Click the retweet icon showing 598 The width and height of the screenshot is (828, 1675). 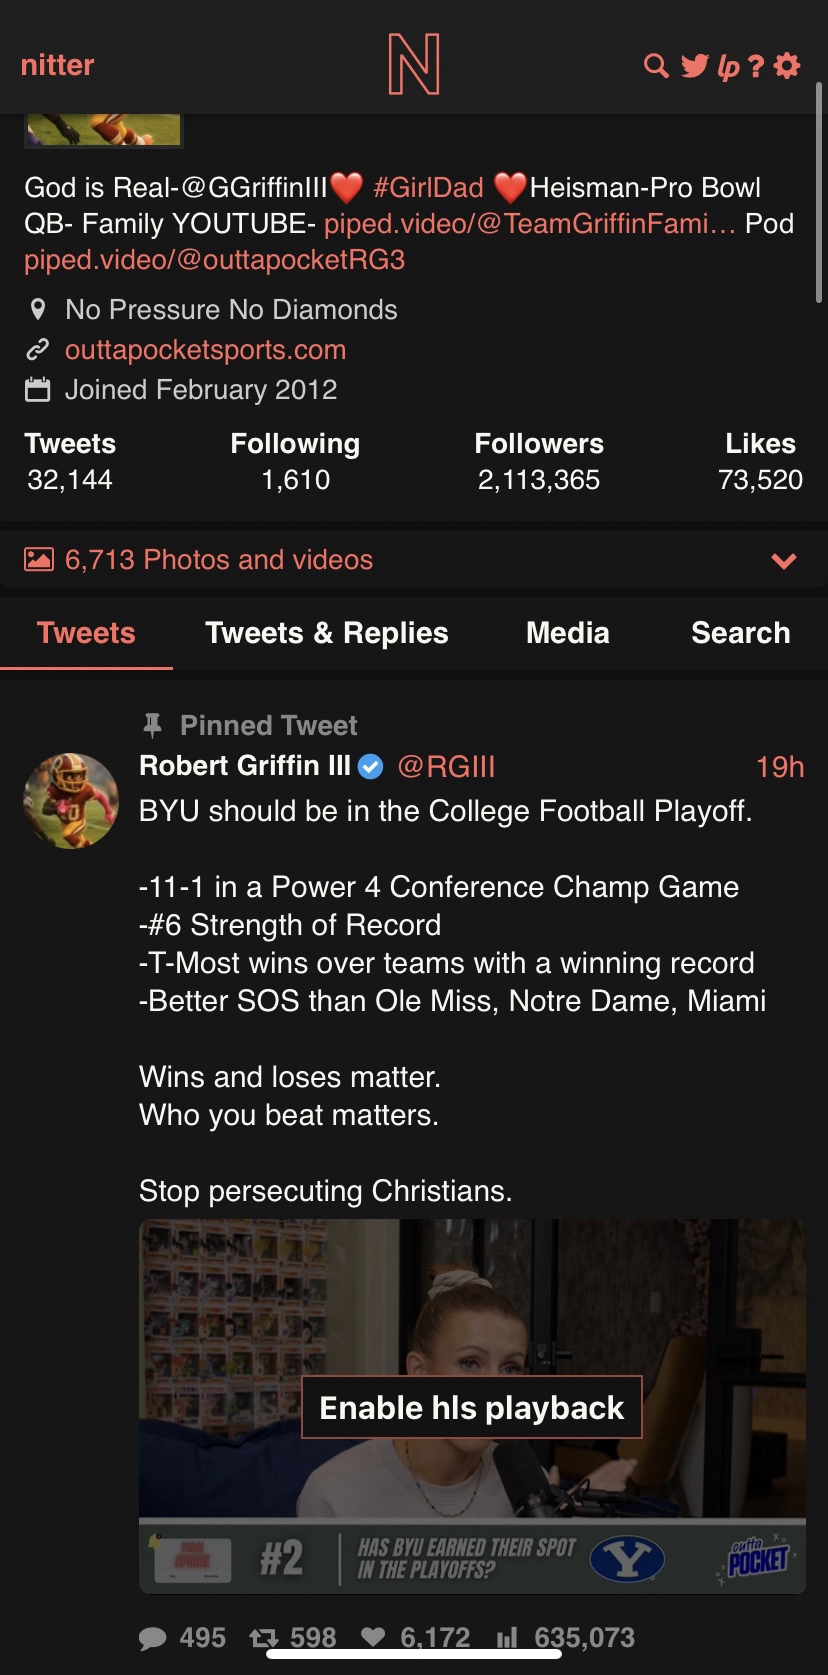coord(264,1638)
